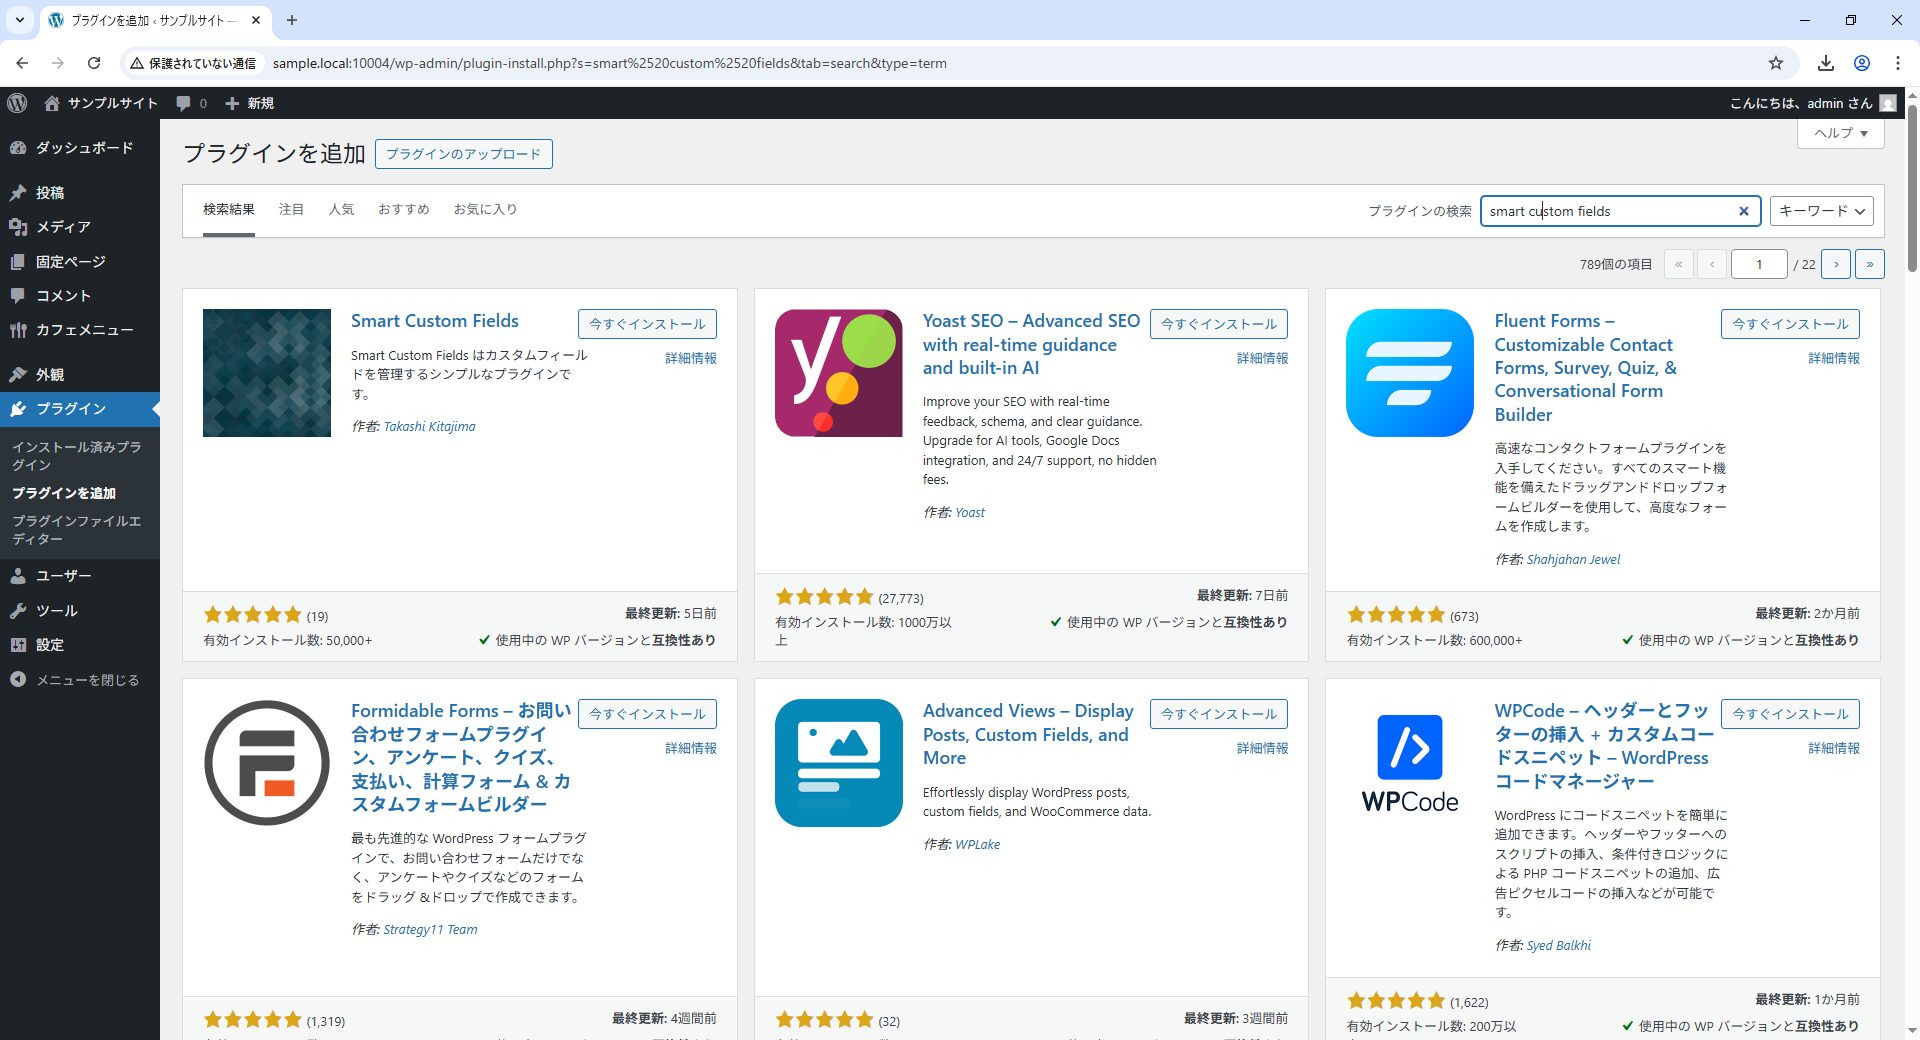Click the Yoast SEO plugin icon

(839, 373)
